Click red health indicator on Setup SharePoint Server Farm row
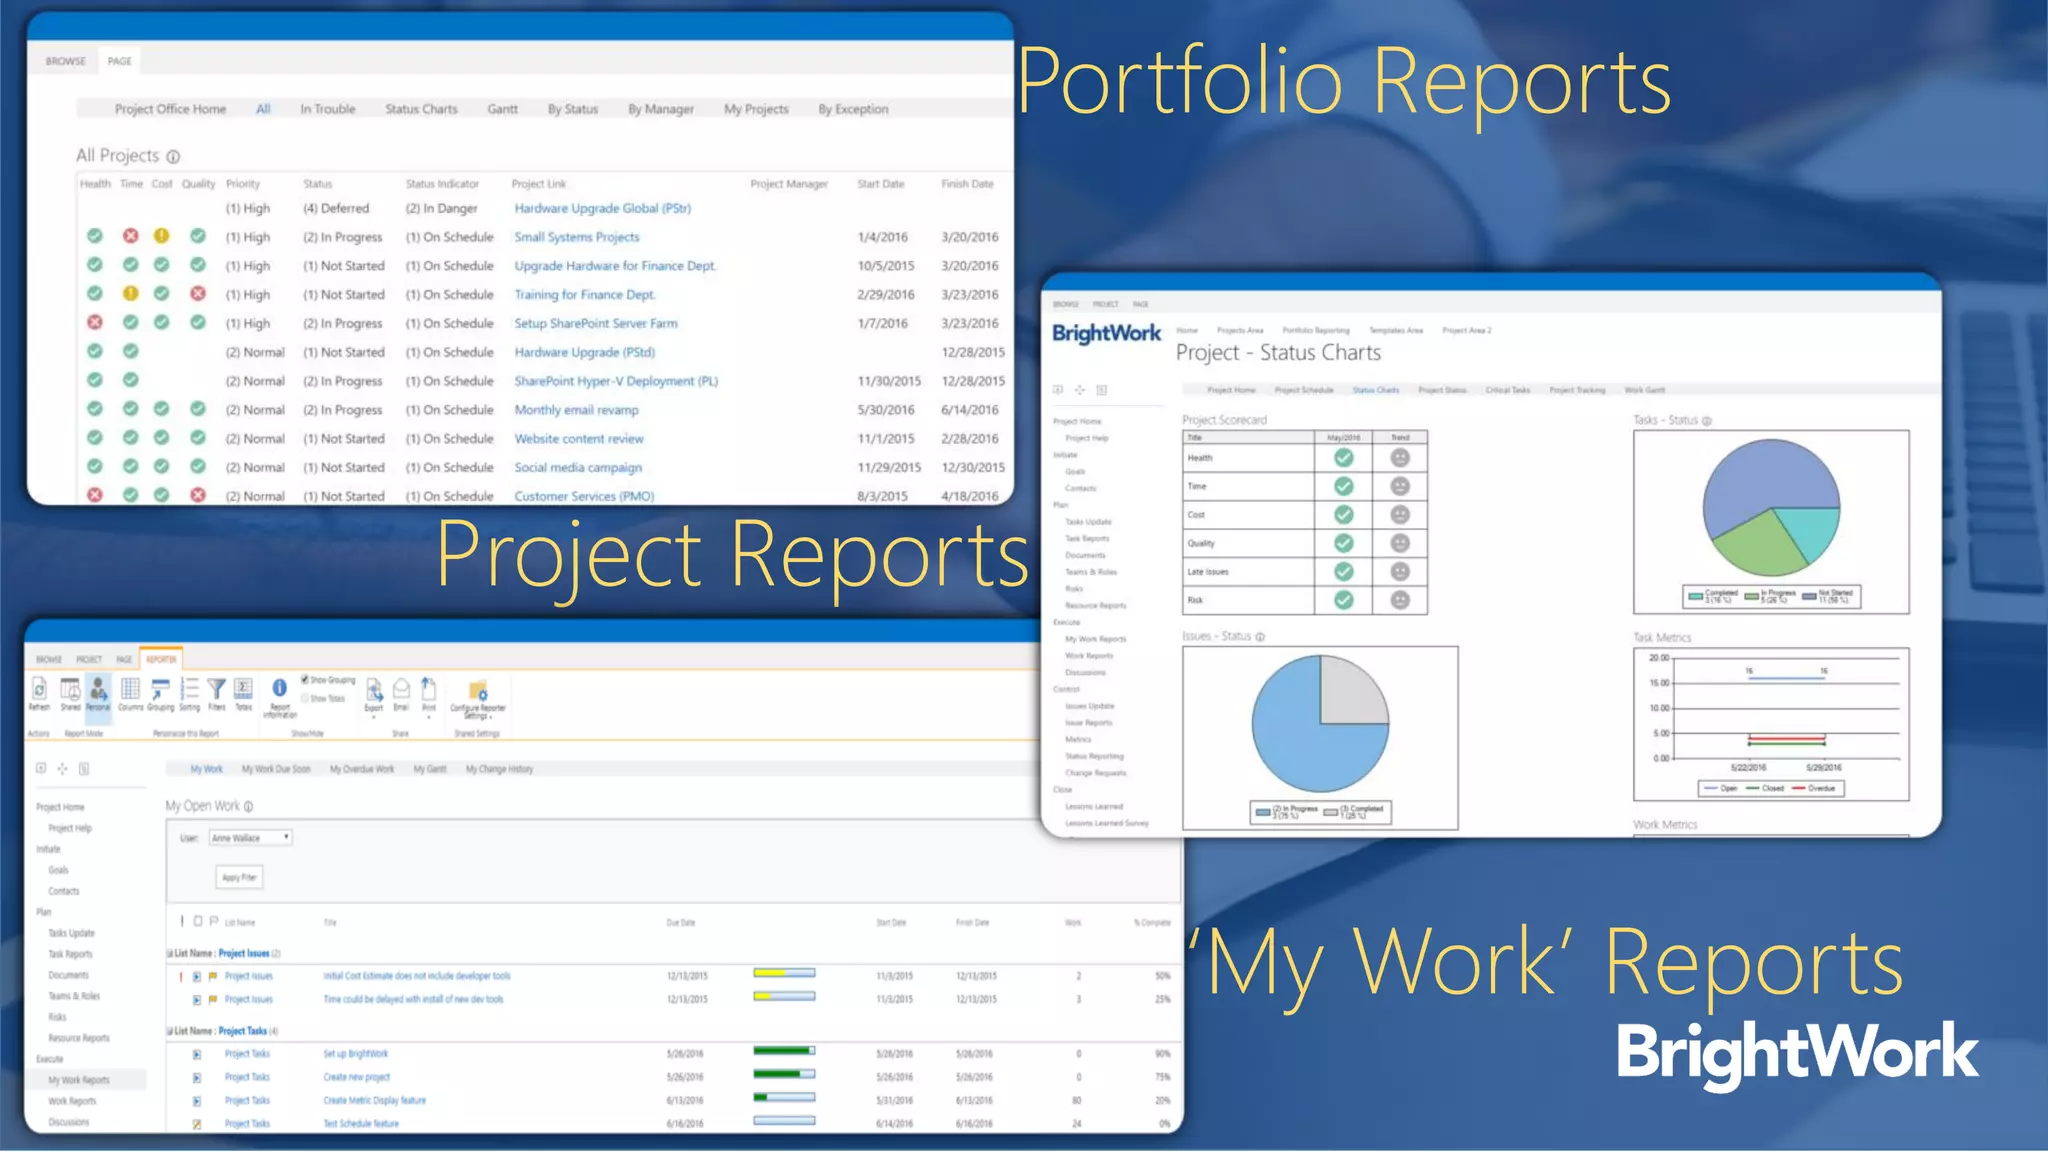 click(95, 323)
